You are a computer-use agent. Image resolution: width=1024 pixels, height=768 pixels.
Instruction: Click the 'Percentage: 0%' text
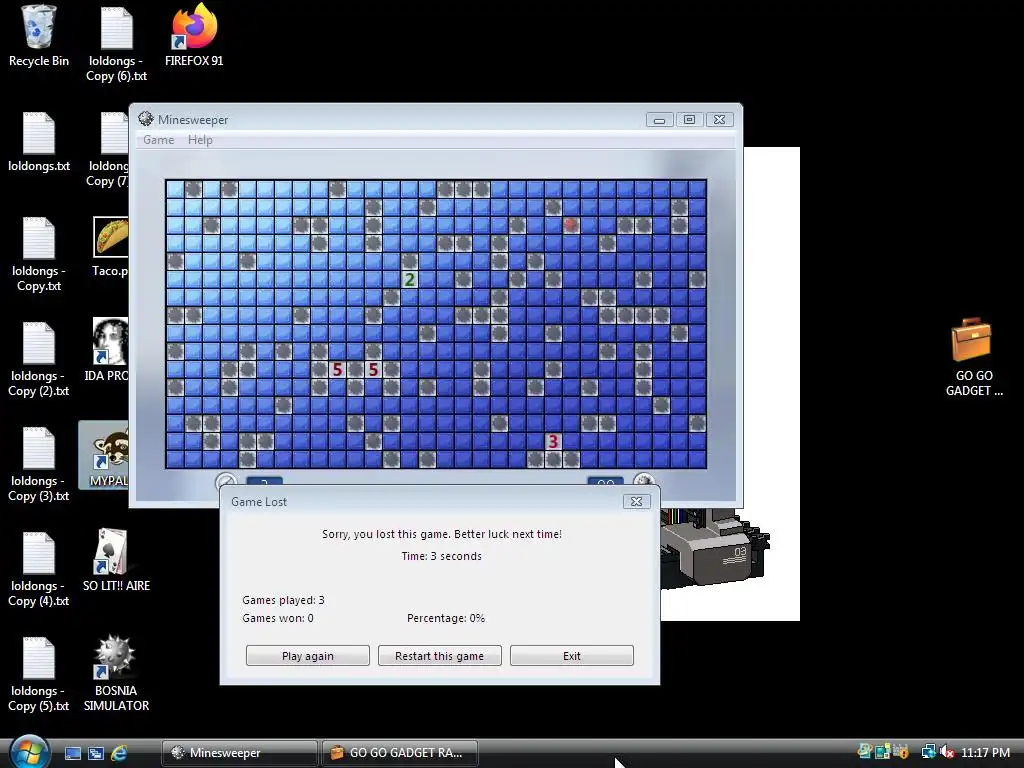[x=446, y=618]
